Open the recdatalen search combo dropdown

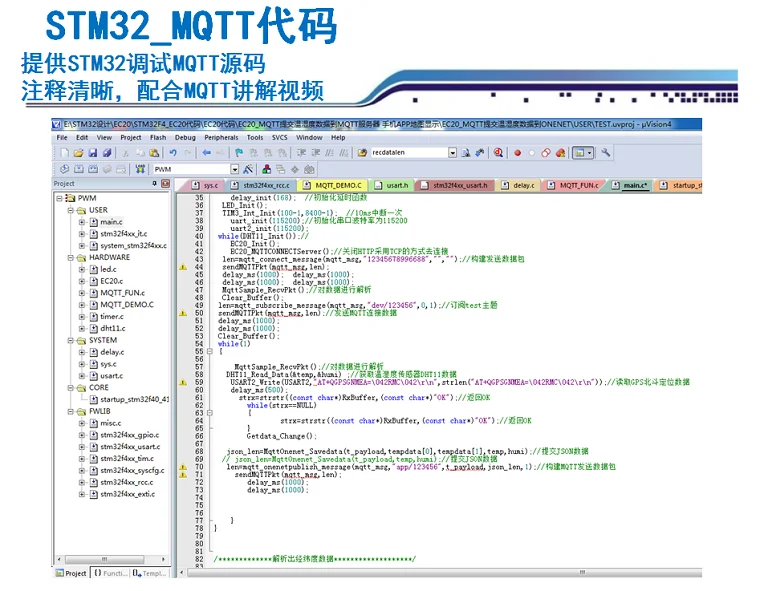pos(452,153)
